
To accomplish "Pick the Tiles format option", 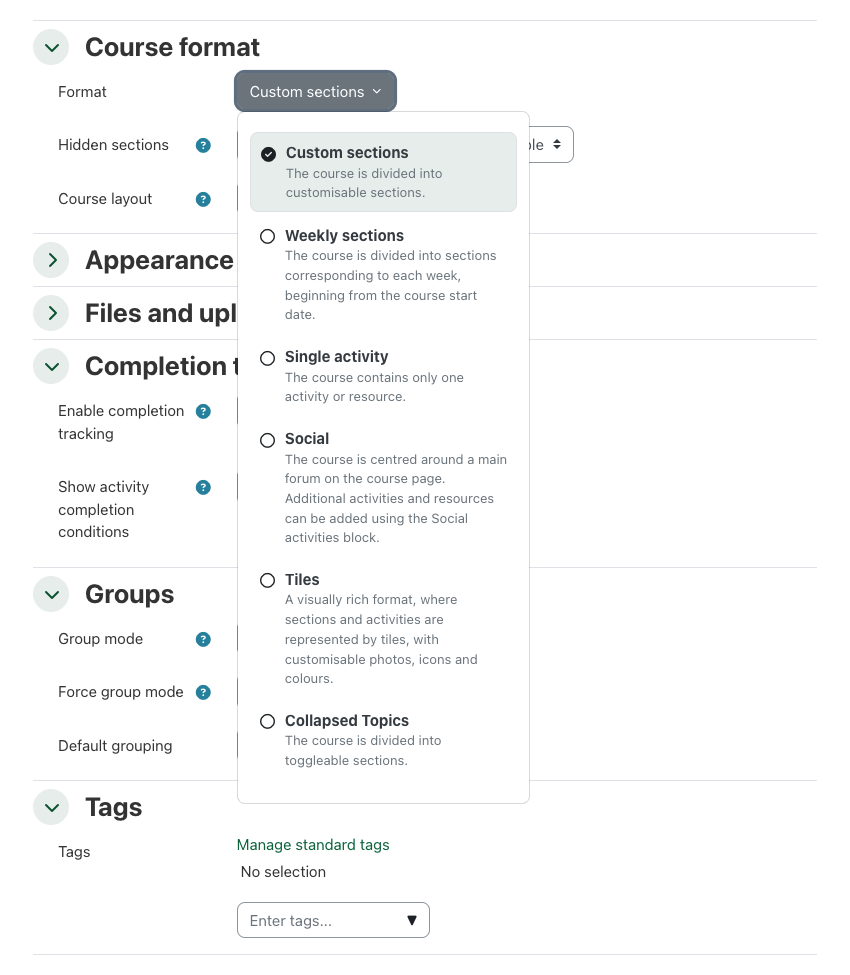I will click(x=268, y=580).
